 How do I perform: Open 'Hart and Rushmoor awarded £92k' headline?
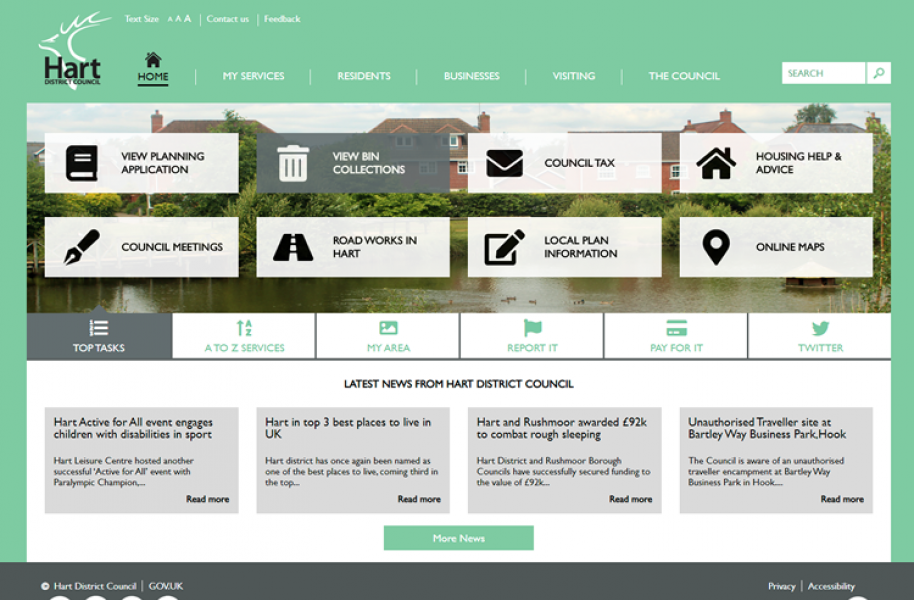pos(562,428)
